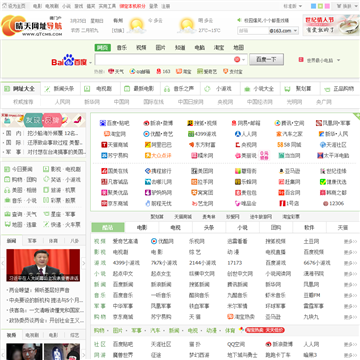The image size is (360, 360).
Task: Click the 地图·违章 icon in left panel
Action: [7, 225]
